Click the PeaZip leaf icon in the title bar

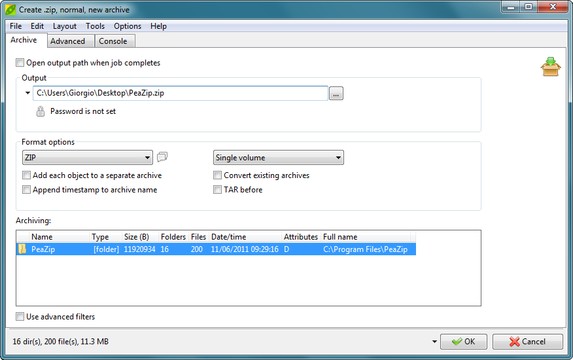pyautogui.click(x=10, y=10)
